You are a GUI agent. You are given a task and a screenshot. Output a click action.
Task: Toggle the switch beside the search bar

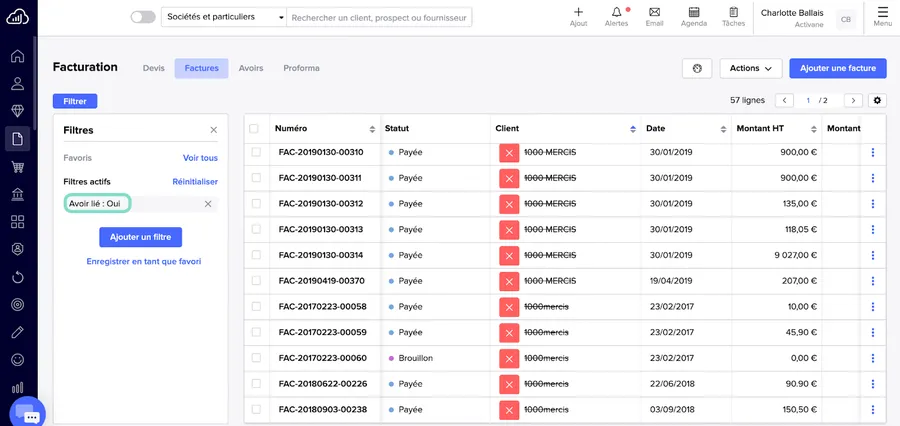143,17
